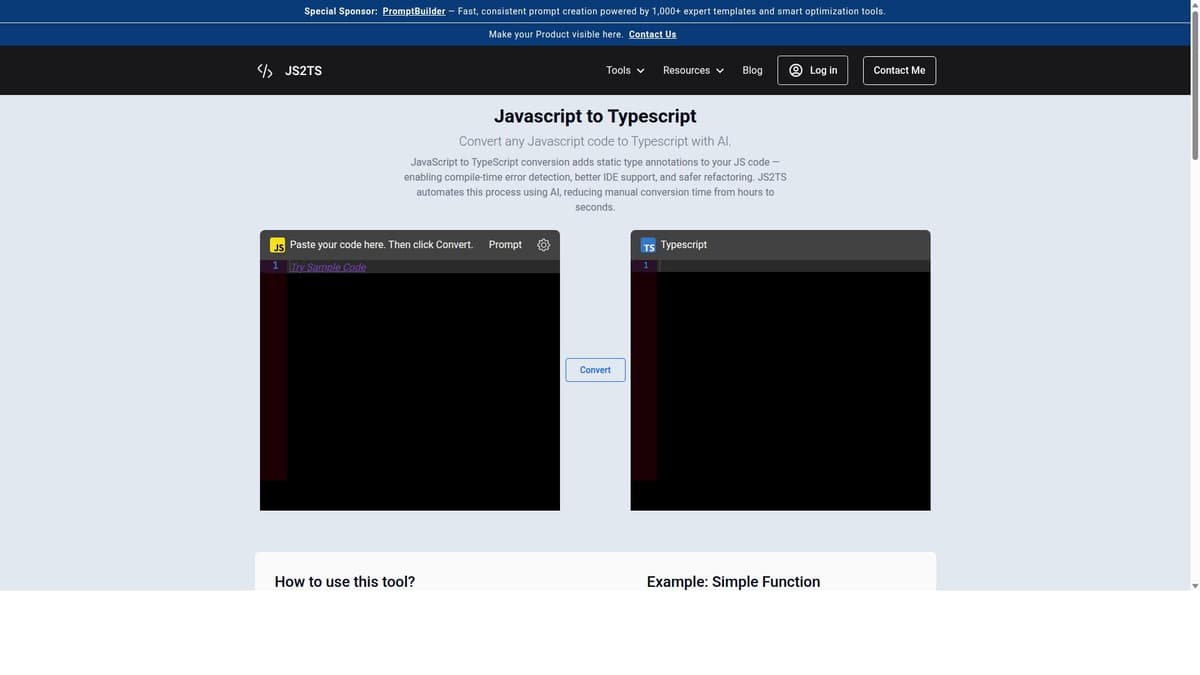This screenshot has width=1200, height=675.
Task: Click the scrollbar up arrow
Action: [1194, 5]
